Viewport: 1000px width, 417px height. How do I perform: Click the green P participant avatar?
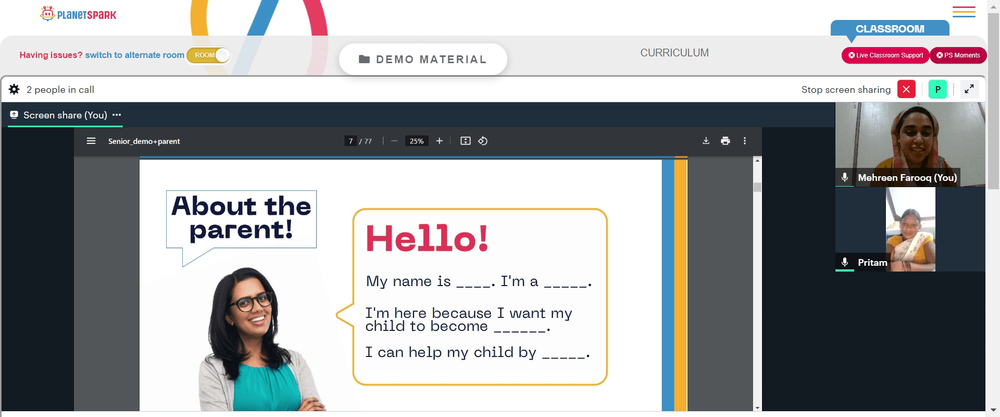click(x=938, y=89)
